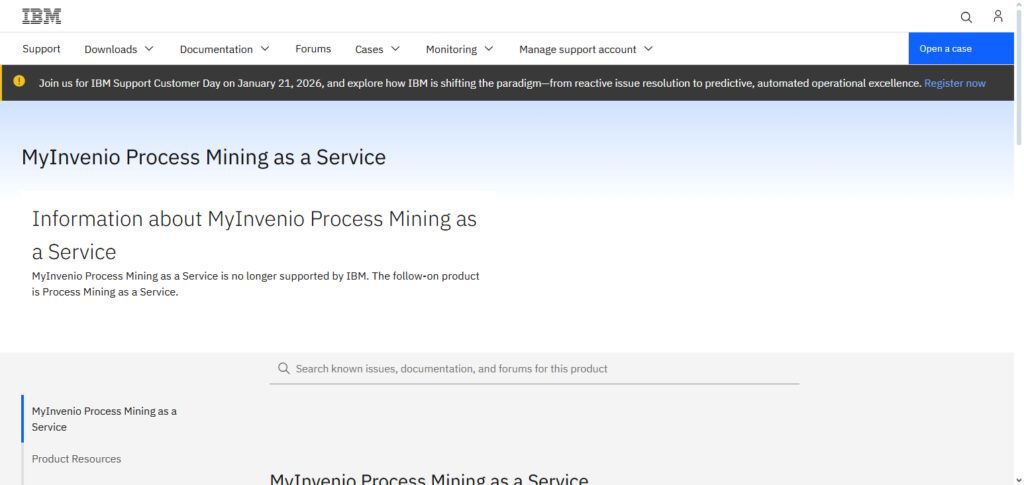Click the magnifier icon in product search

coord(283,368)
